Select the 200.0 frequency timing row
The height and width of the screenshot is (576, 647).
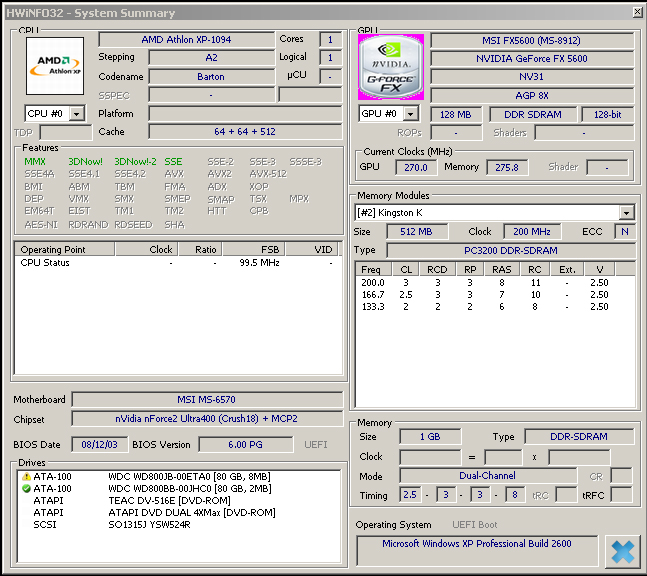[495, 283]
